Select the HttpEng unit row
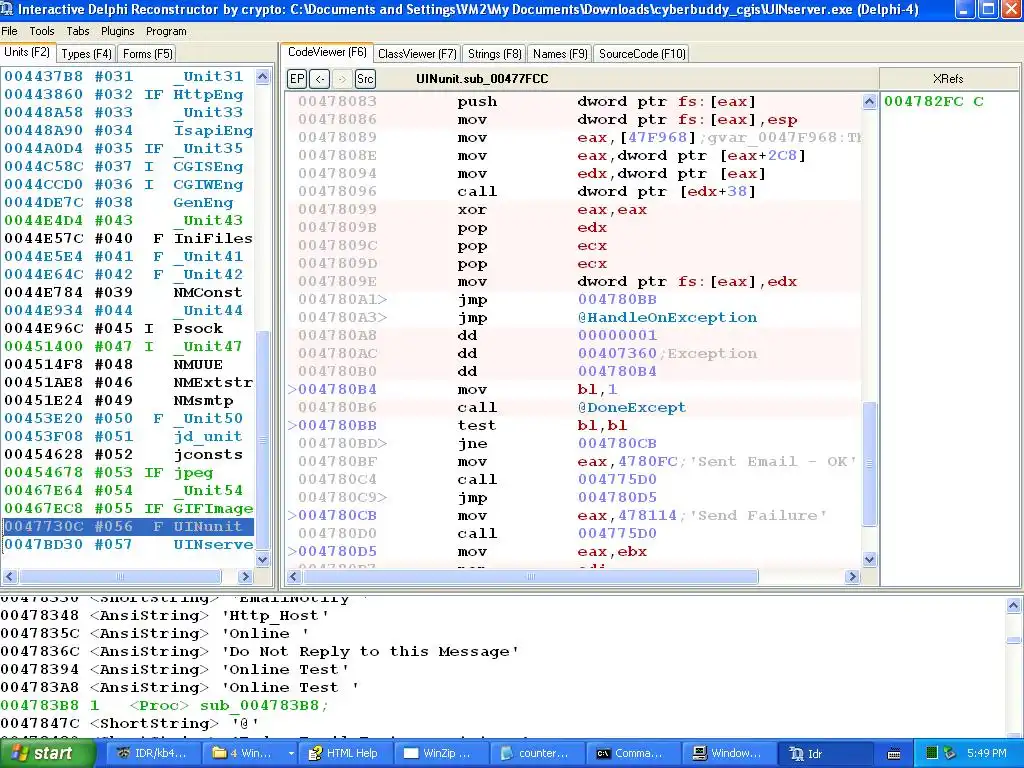This screenshot has height=768, width=1024. [128, 95]
